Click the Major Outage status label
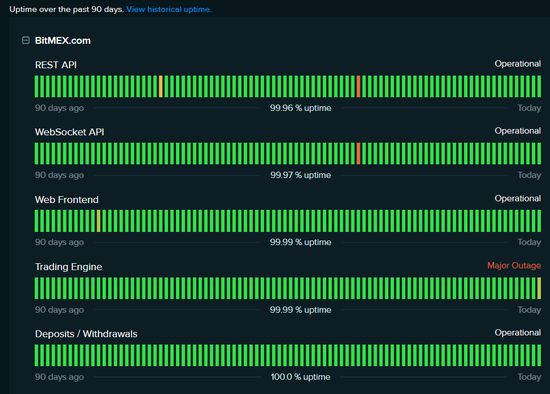The image size is (550, 394). point(514,266)
